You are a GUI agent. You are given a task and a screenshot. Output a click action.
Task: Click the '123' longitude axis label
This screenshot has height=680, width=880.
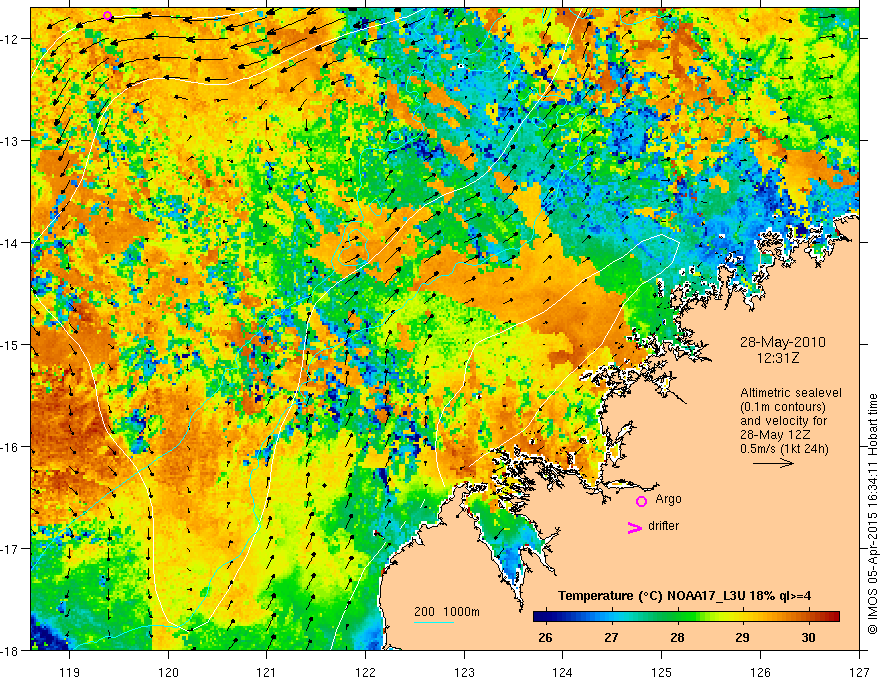(x=464, y=672)
